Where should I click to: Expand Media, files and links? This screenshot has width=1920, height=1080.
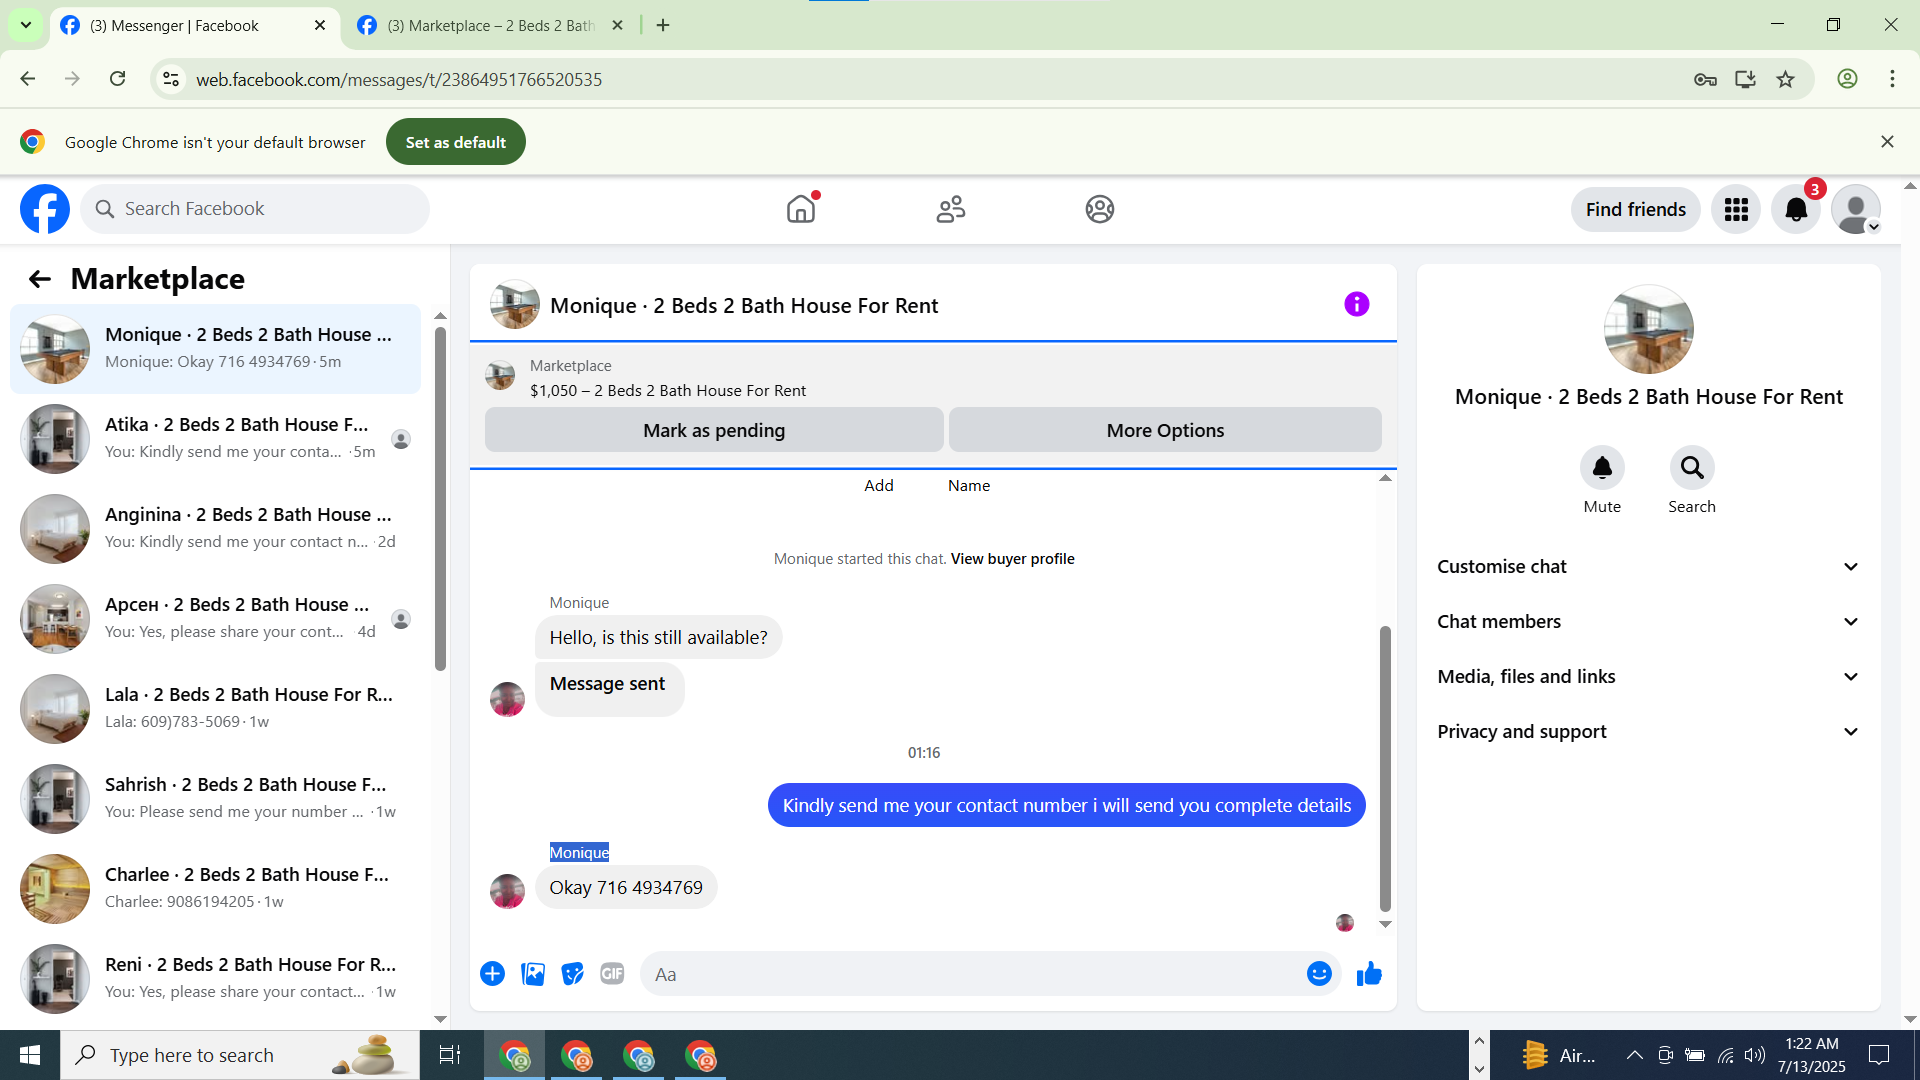(x=1648, y=677)
